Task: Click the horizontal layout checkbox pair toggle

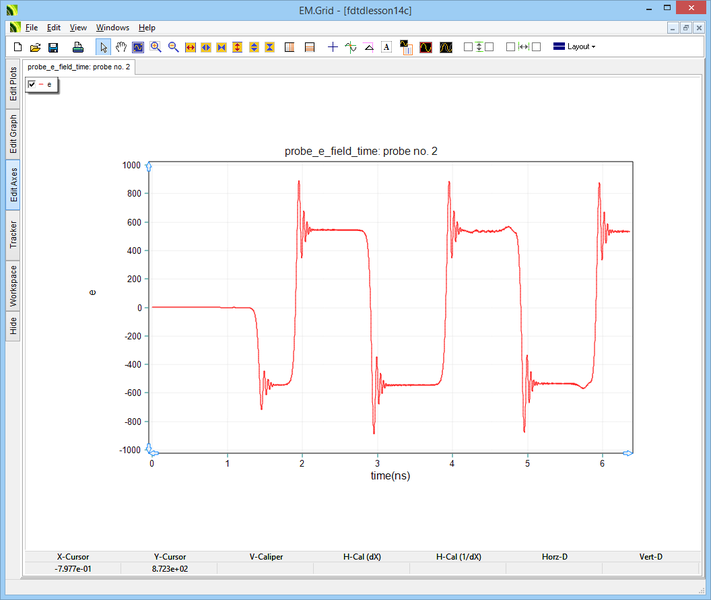Action: point(523,47)
